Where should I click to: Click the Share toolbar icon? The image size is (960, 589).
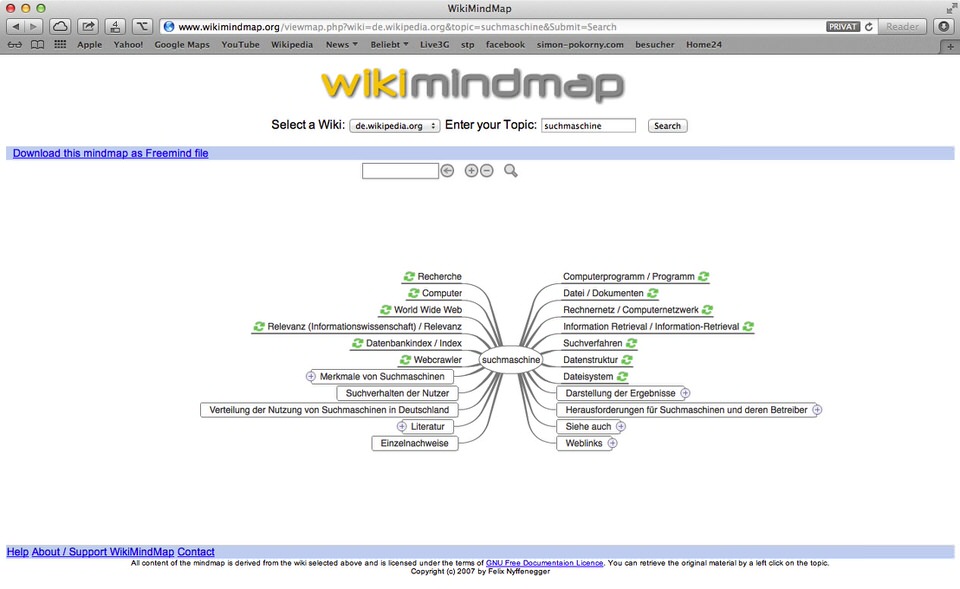(x=88, y=26)
